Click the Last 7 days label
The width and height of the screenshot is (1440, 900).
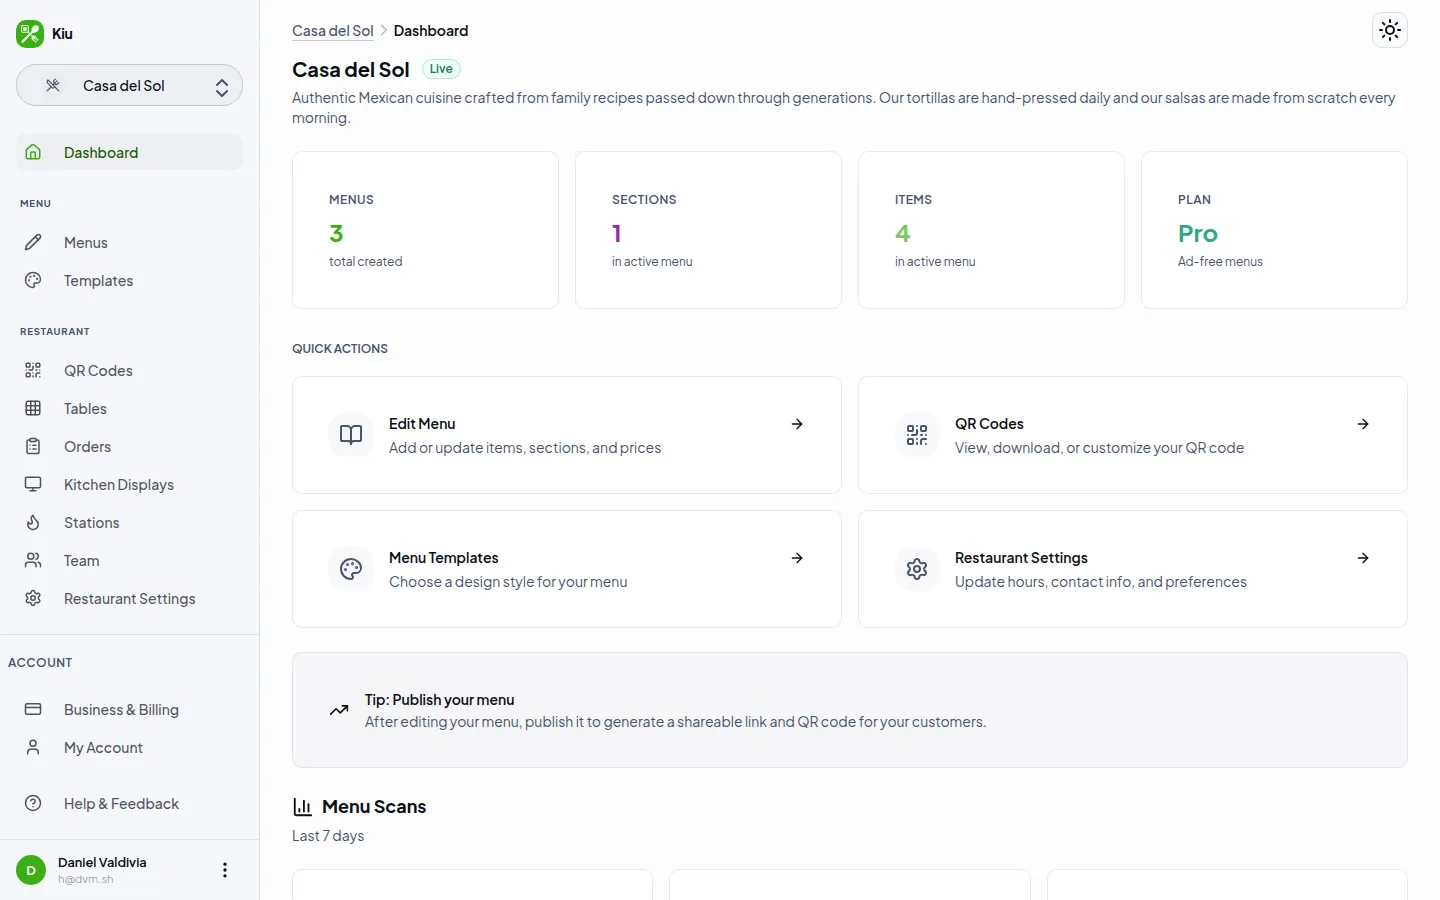coord(328,836)
